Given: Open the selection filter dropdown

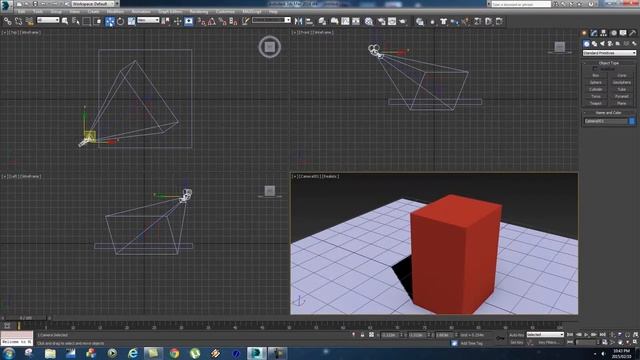Looking at the screenshot, I should tap(48, 20).
